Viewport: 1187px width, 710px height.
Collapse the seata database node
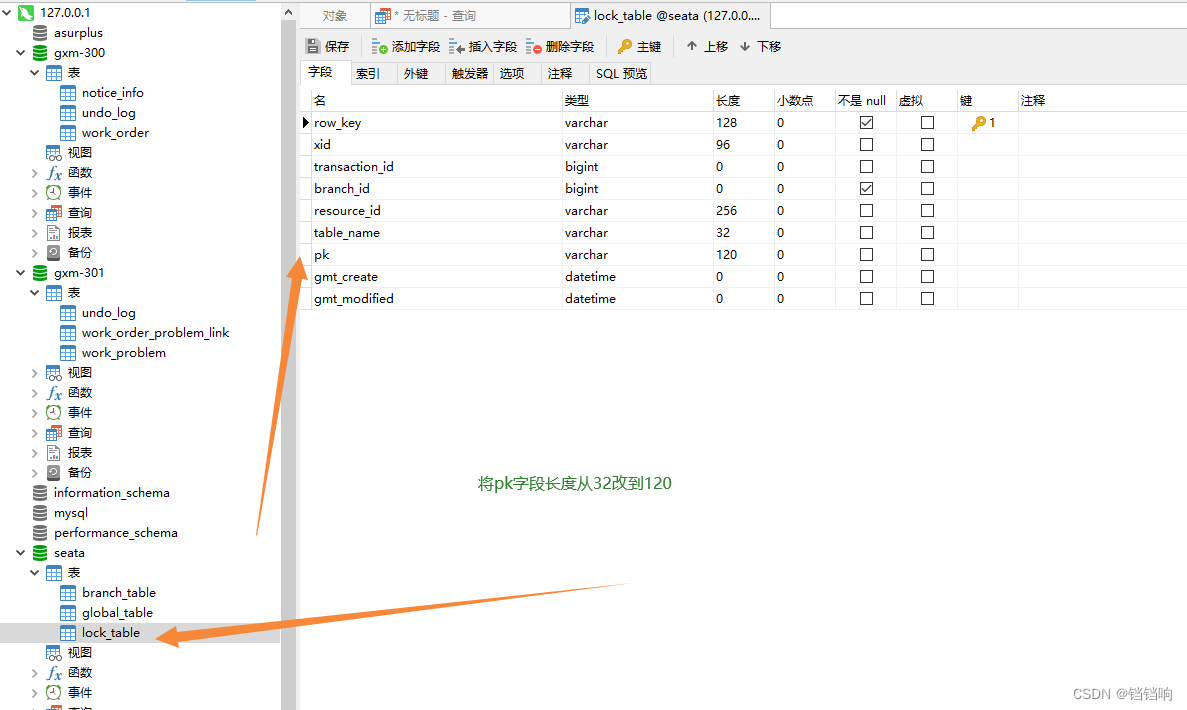click(x=20, y=553)
